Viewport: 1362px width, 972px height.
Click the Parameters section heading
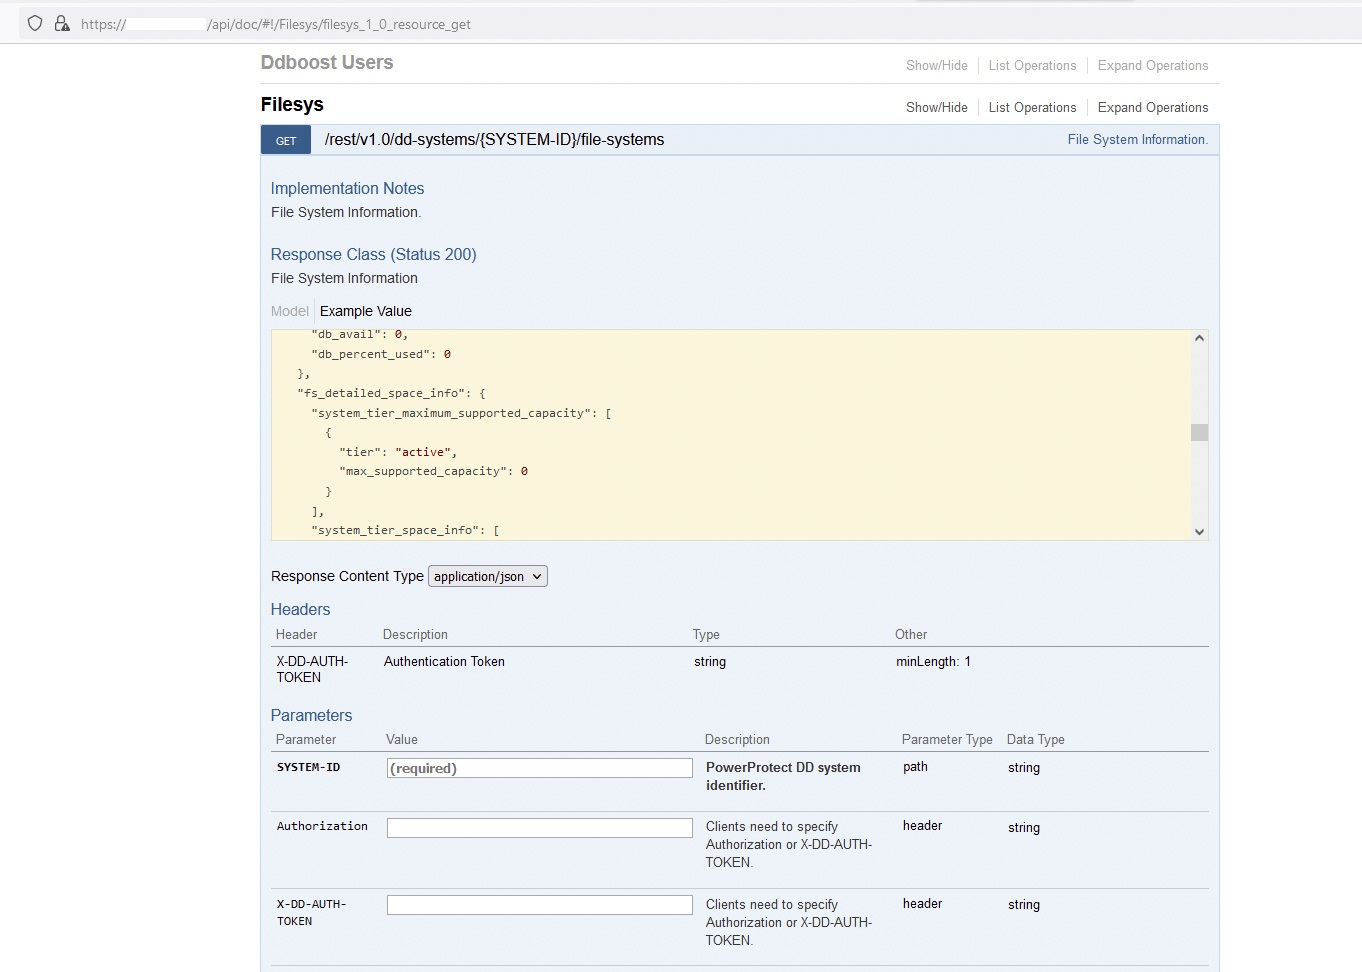point(311,715)
